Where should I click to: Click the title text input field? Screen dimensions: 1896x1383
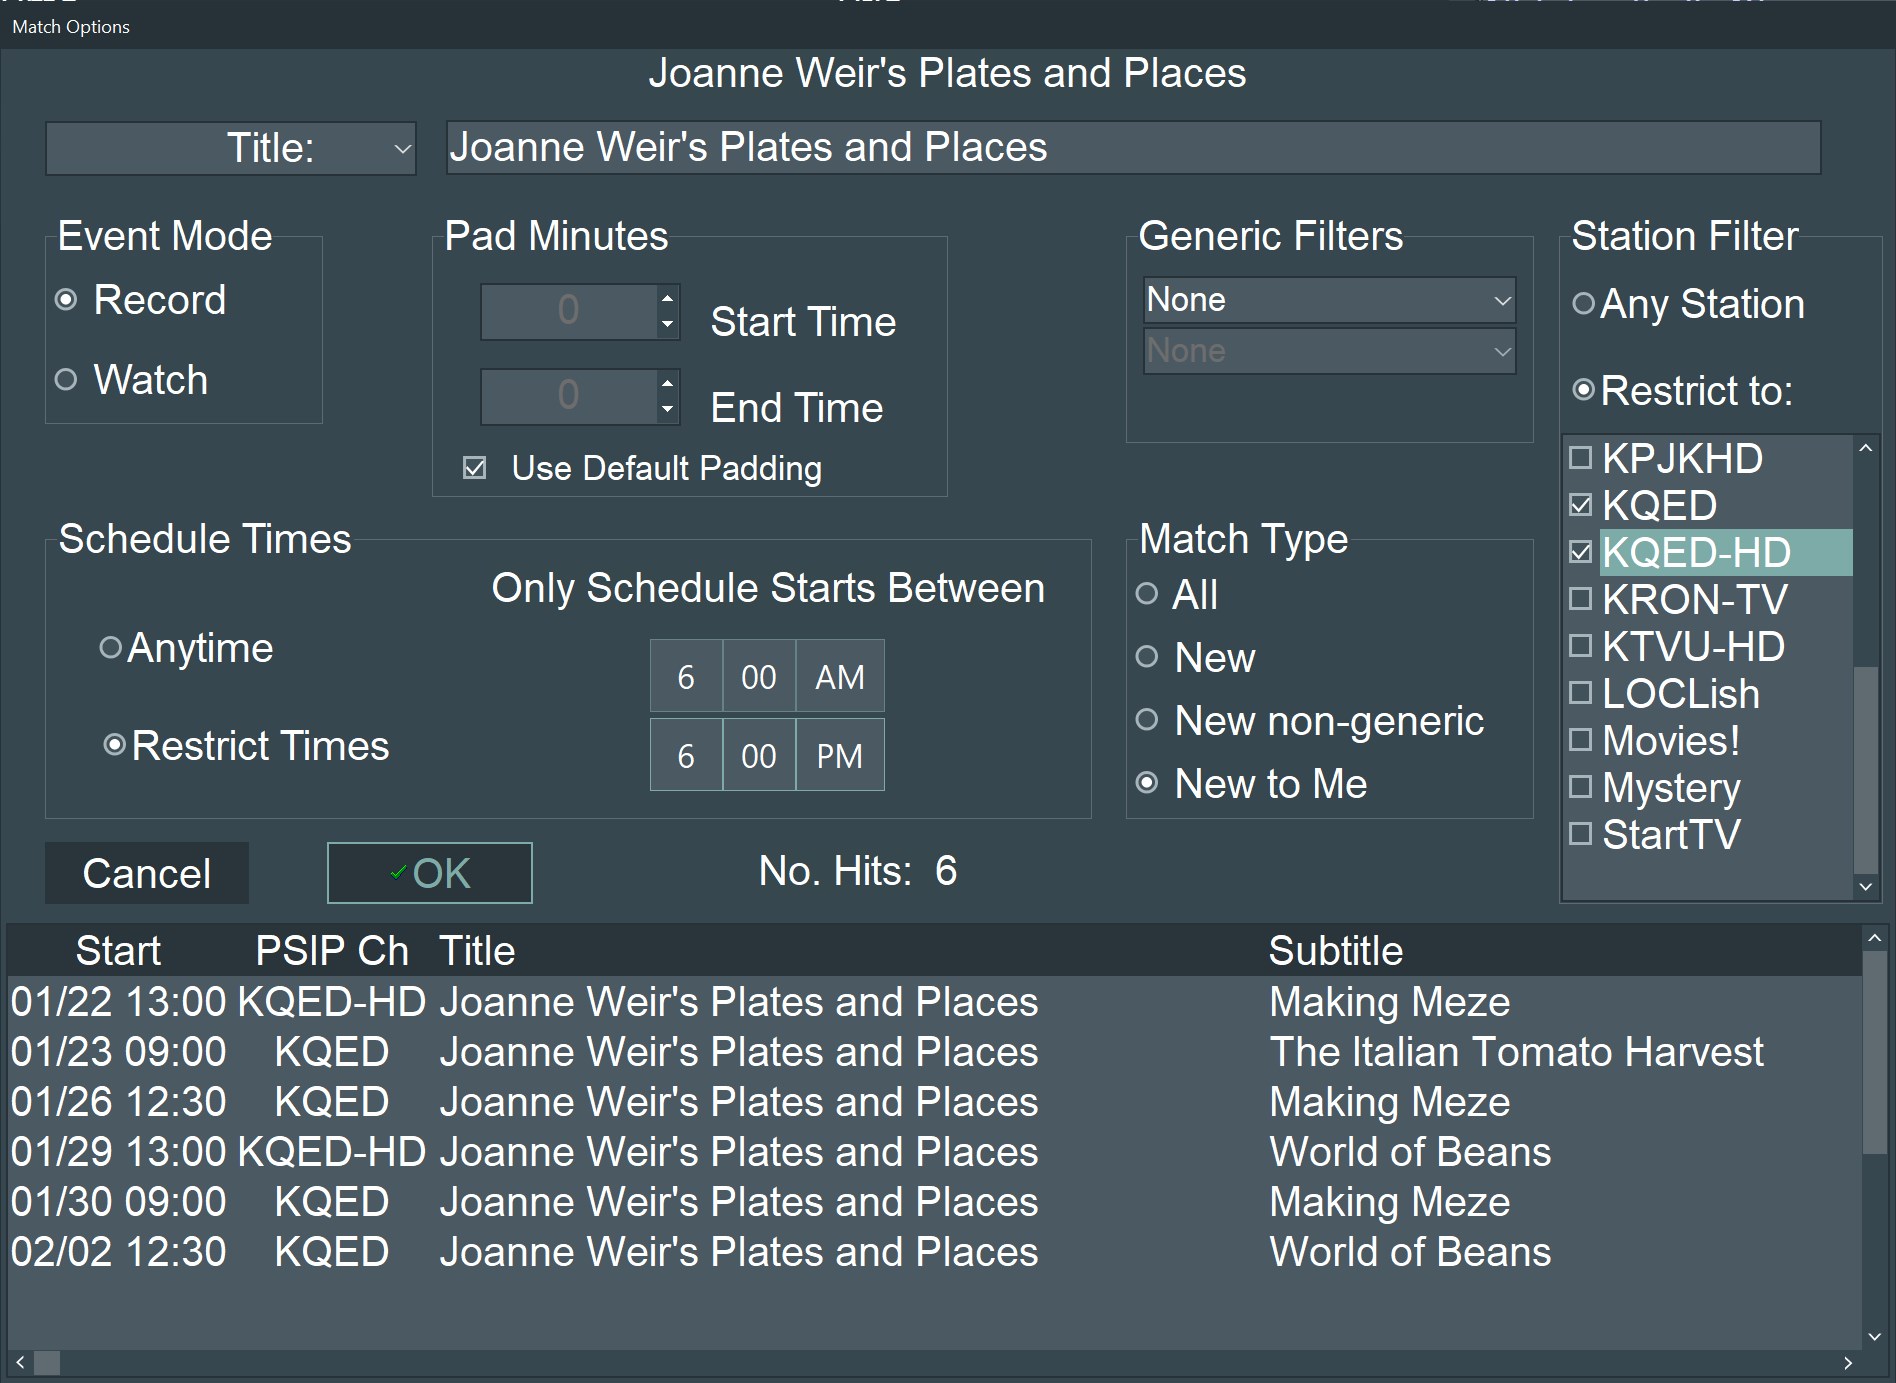(1132, 148)
